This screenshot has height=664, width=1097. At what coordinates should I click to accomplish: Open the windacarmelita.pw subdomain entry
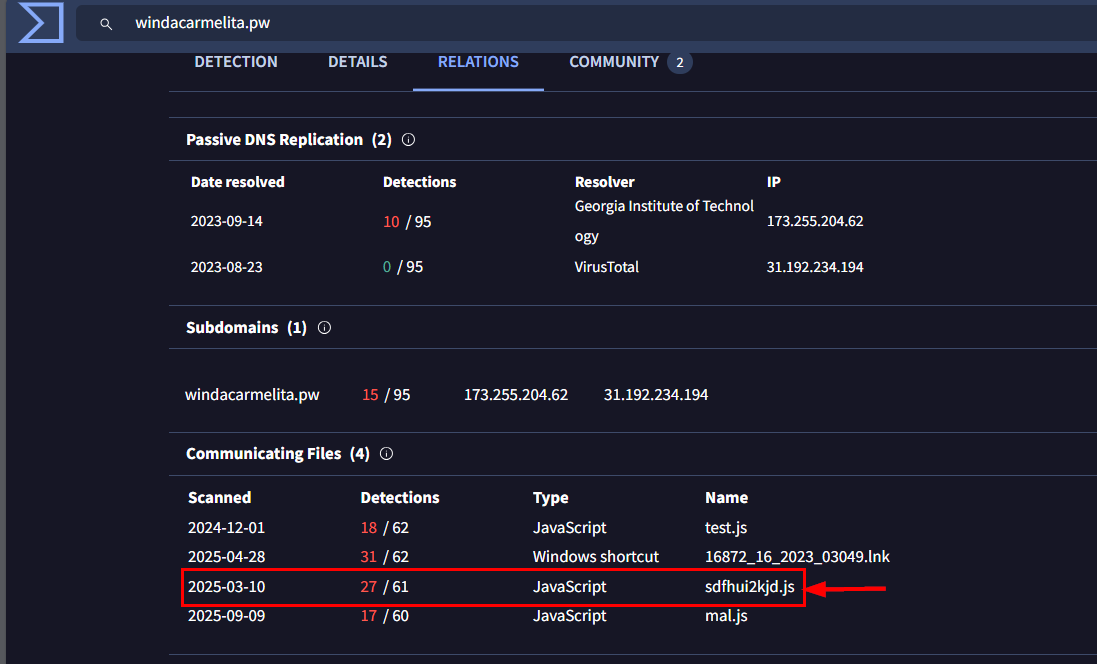pos(252,395)
